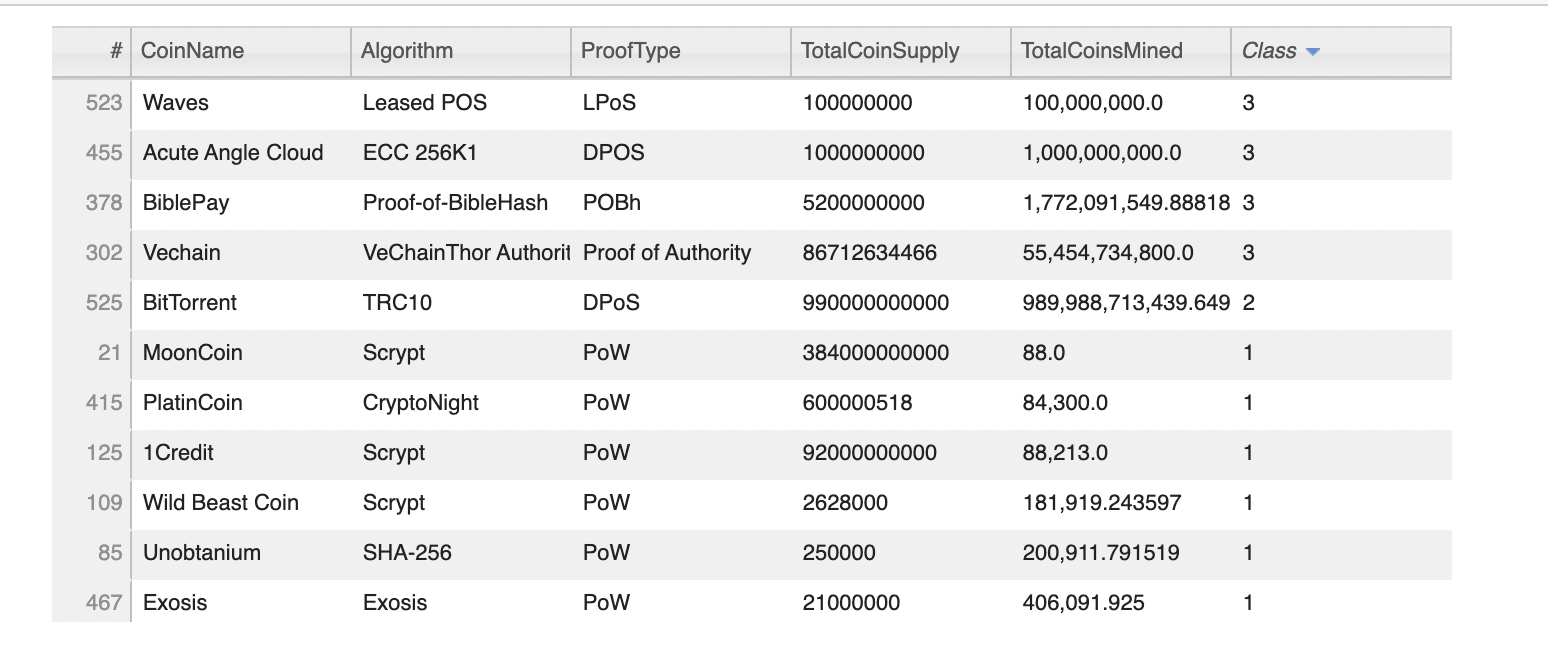The width and height of the screenshot is (1548, 658).
Task: Select the Waves coin name cell
Action: pos(241,103)
